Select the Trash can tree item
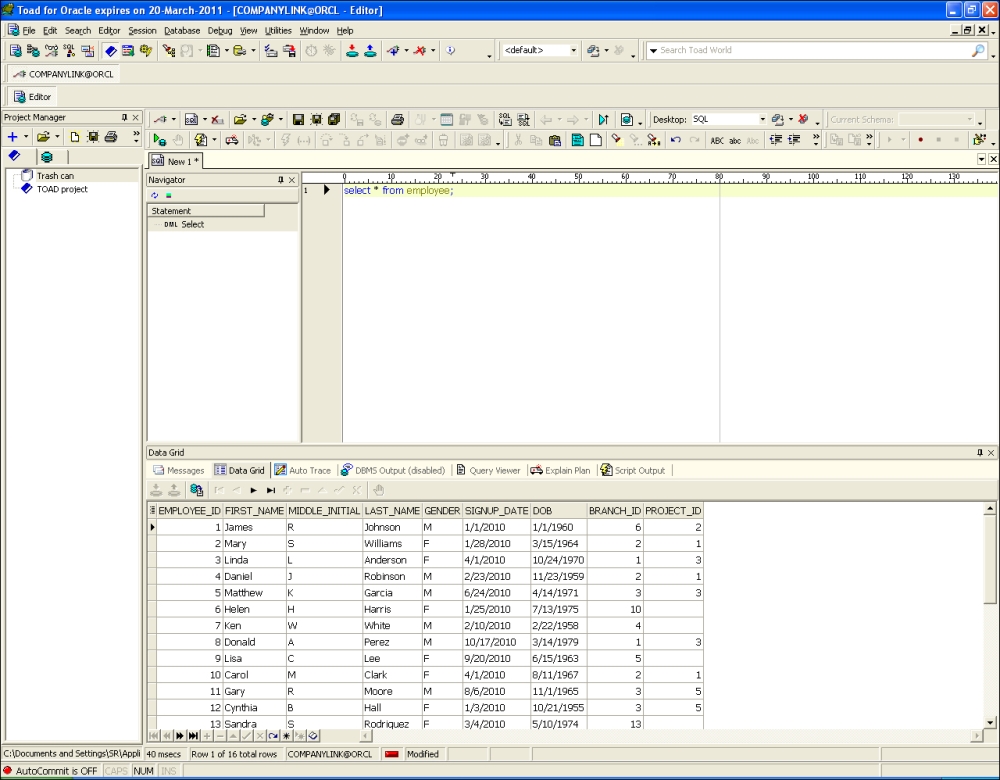1000x780 pixels. tap(55, 175)
